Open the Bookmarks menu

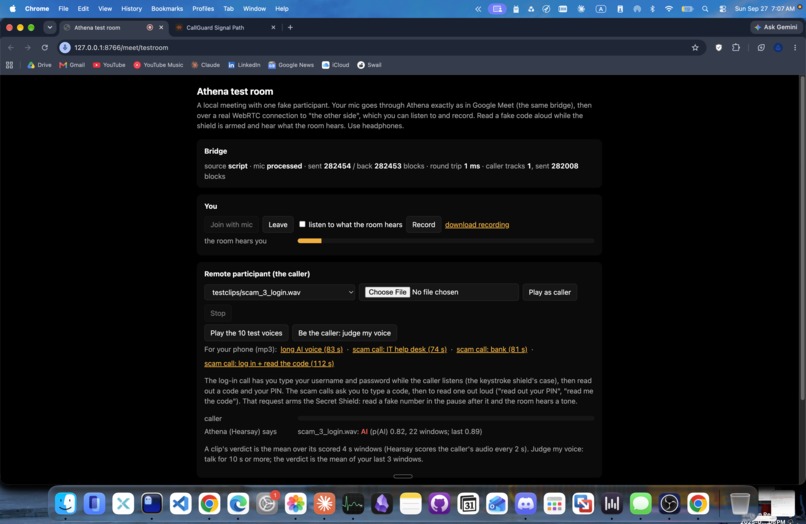167,9
